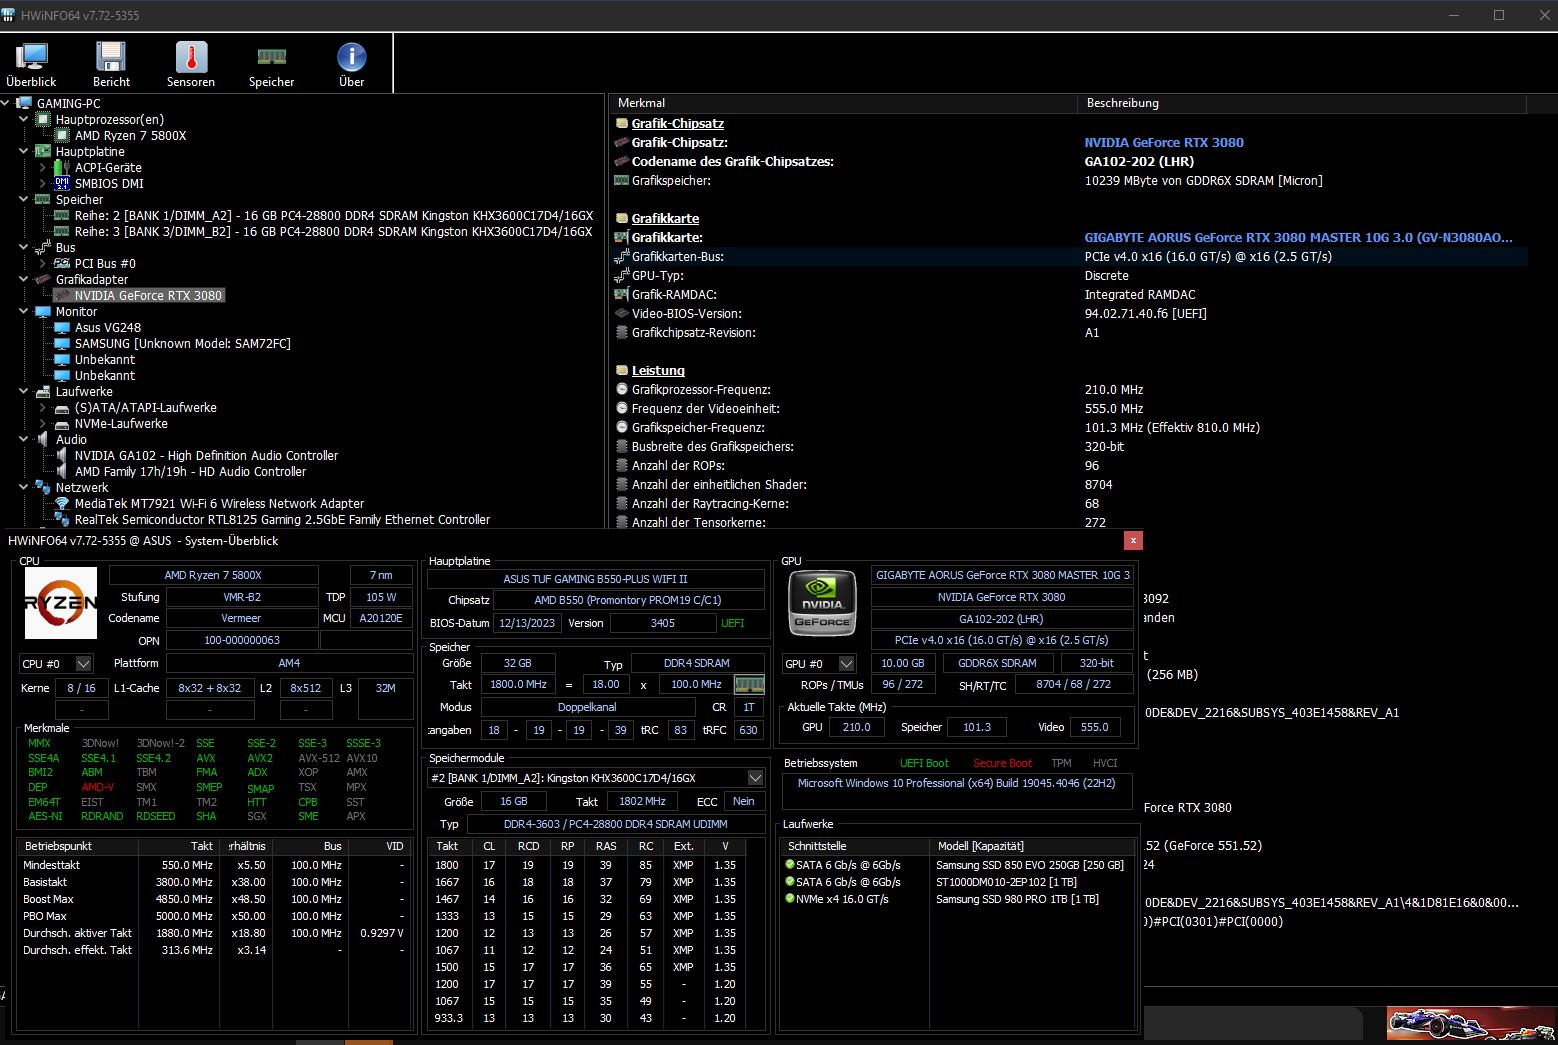Click the AMD Ryzen 7 5800X name field
1558x1045 pixels.
click(213, 575)
